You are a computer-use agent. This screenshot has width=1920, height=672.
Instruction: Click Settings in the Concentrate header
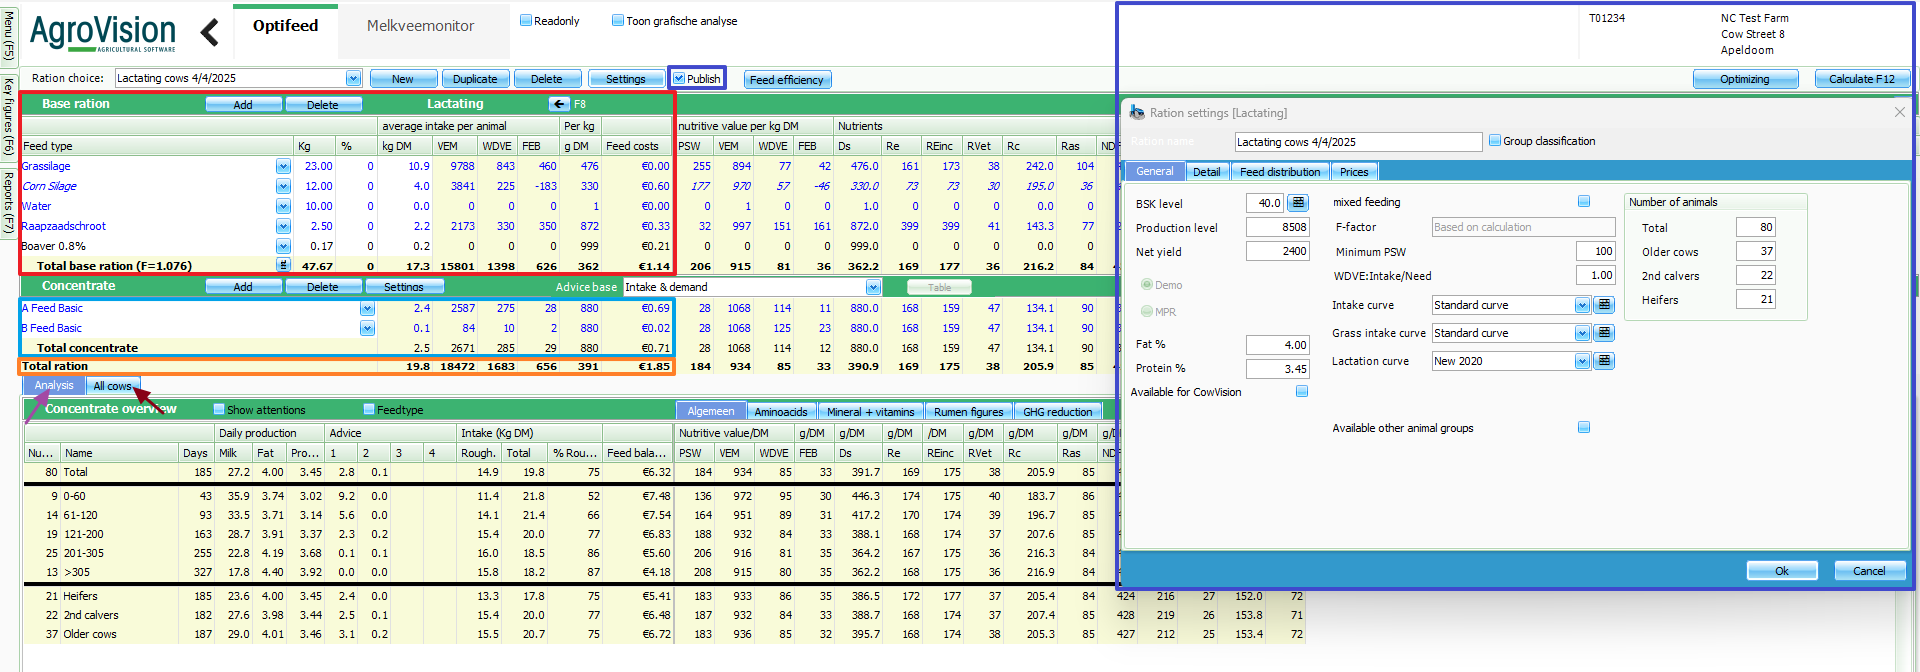pos(404,286)
